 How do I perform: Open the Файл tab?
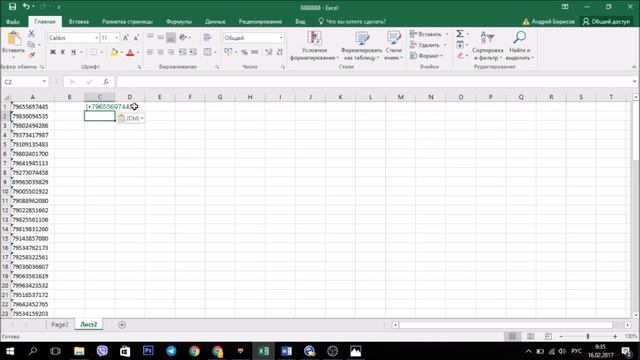point(13,22)
